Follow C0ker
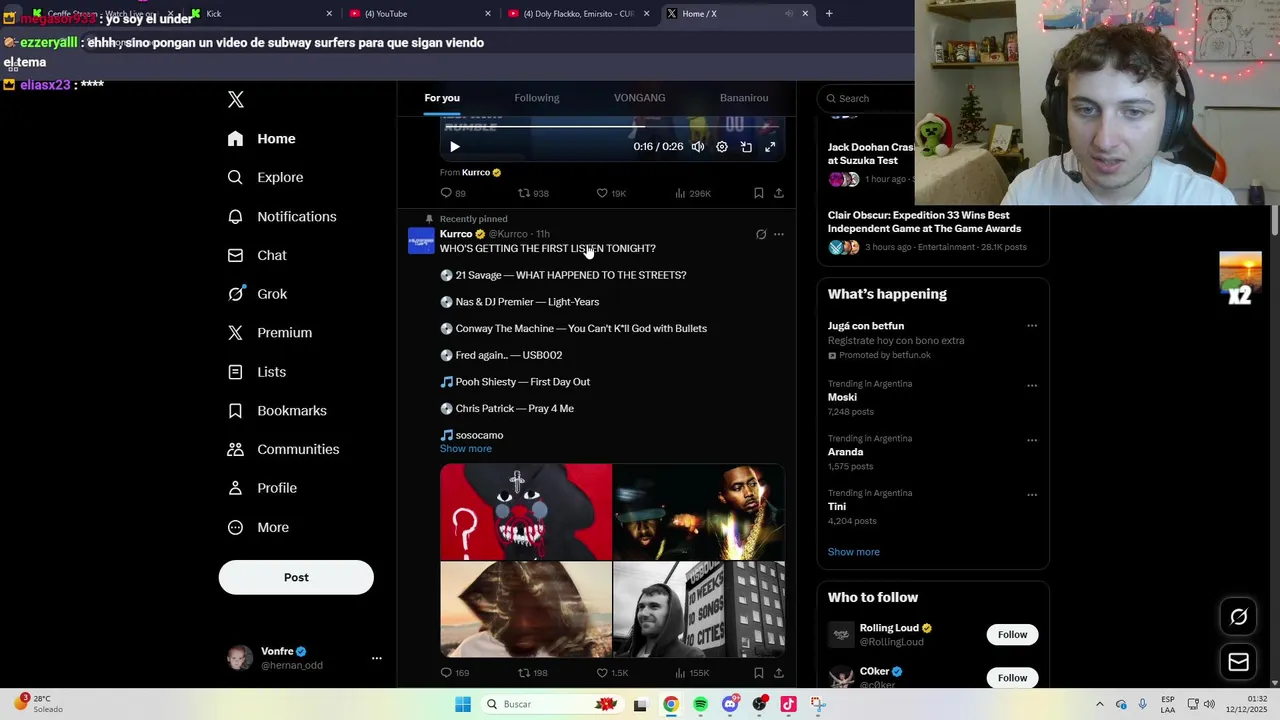Image resolution: width=1280 pixels, height=720 pixels. [1012, 678]
